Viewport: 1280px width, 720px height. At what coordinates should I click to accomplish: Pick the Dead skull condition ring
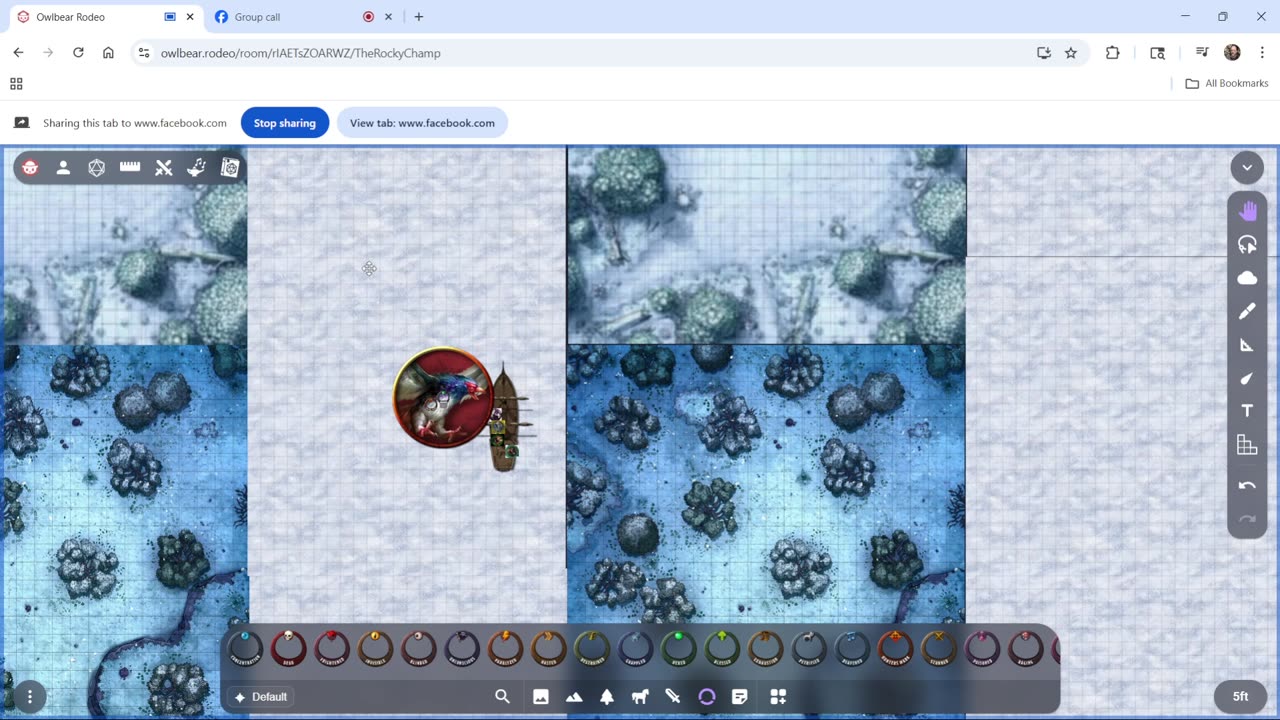288,649
